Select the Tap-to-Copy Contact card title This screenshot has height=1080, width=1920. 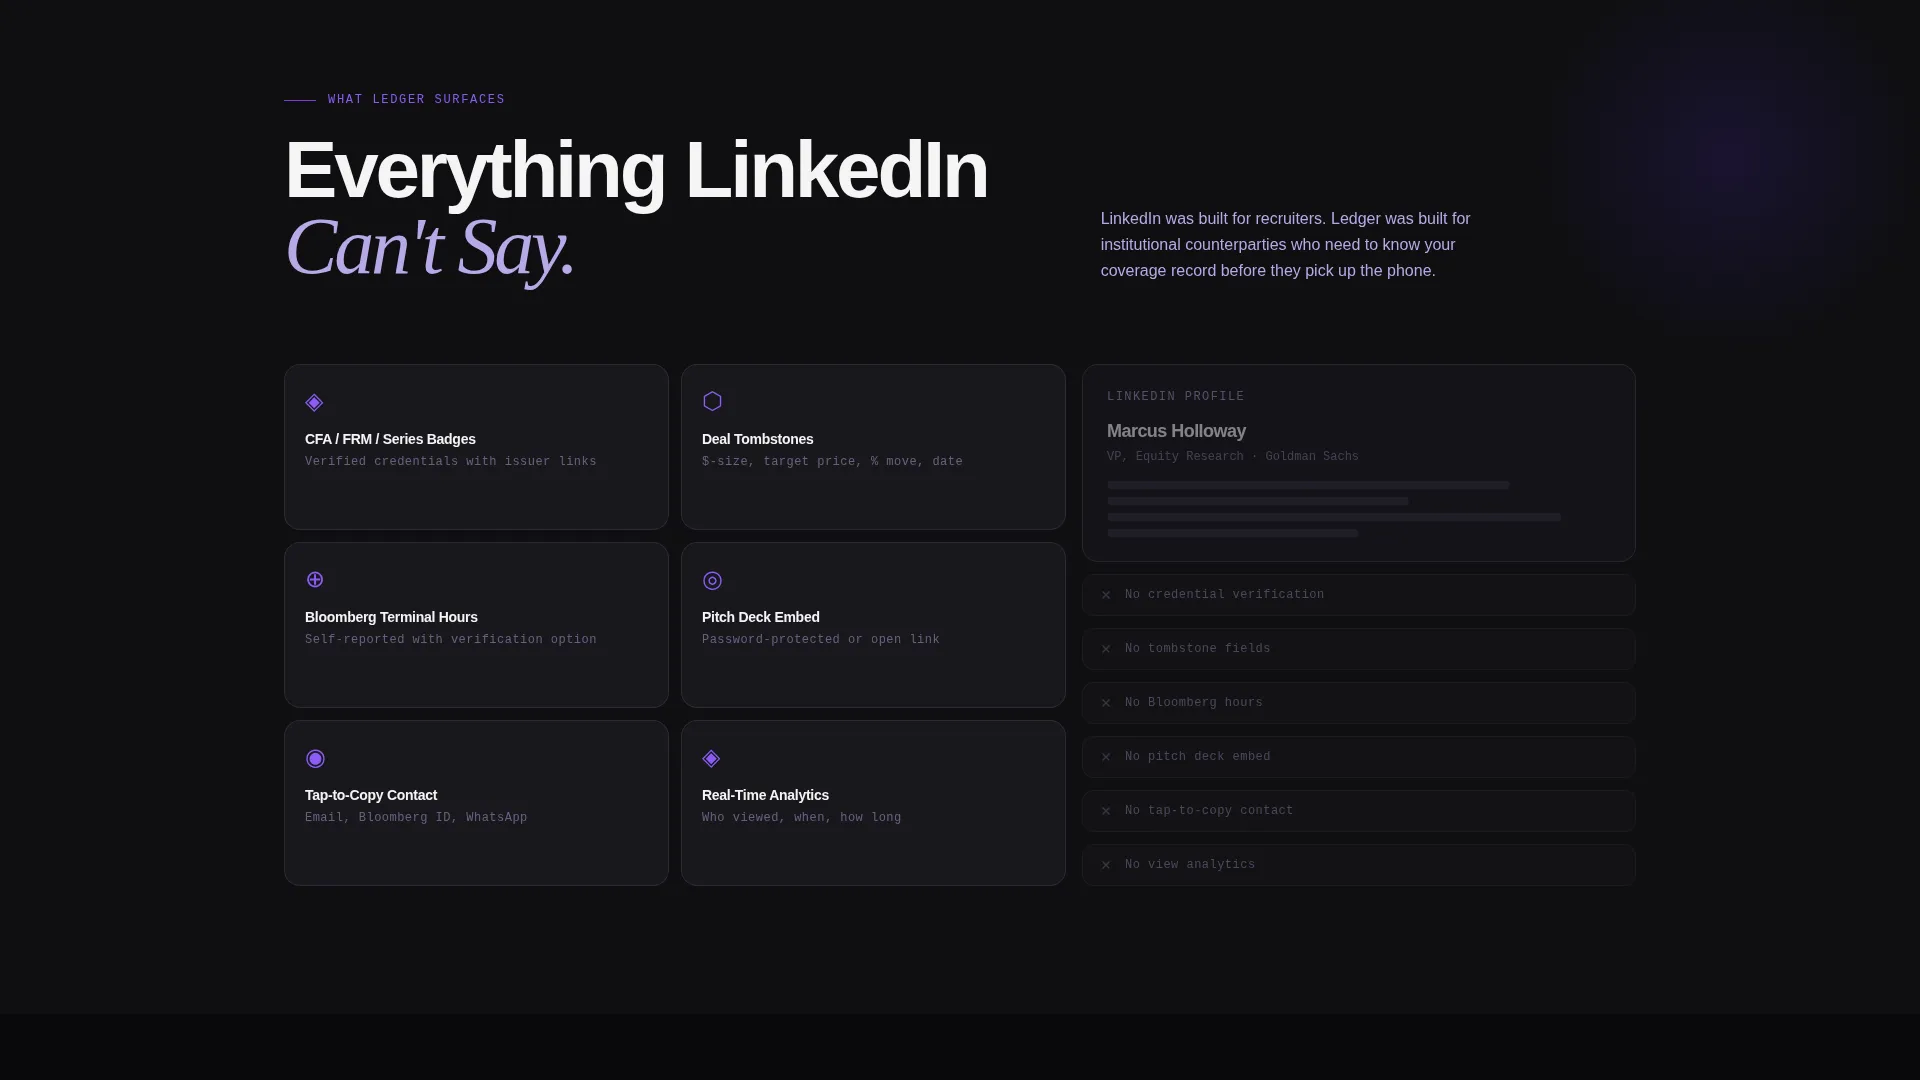(371, 795)
